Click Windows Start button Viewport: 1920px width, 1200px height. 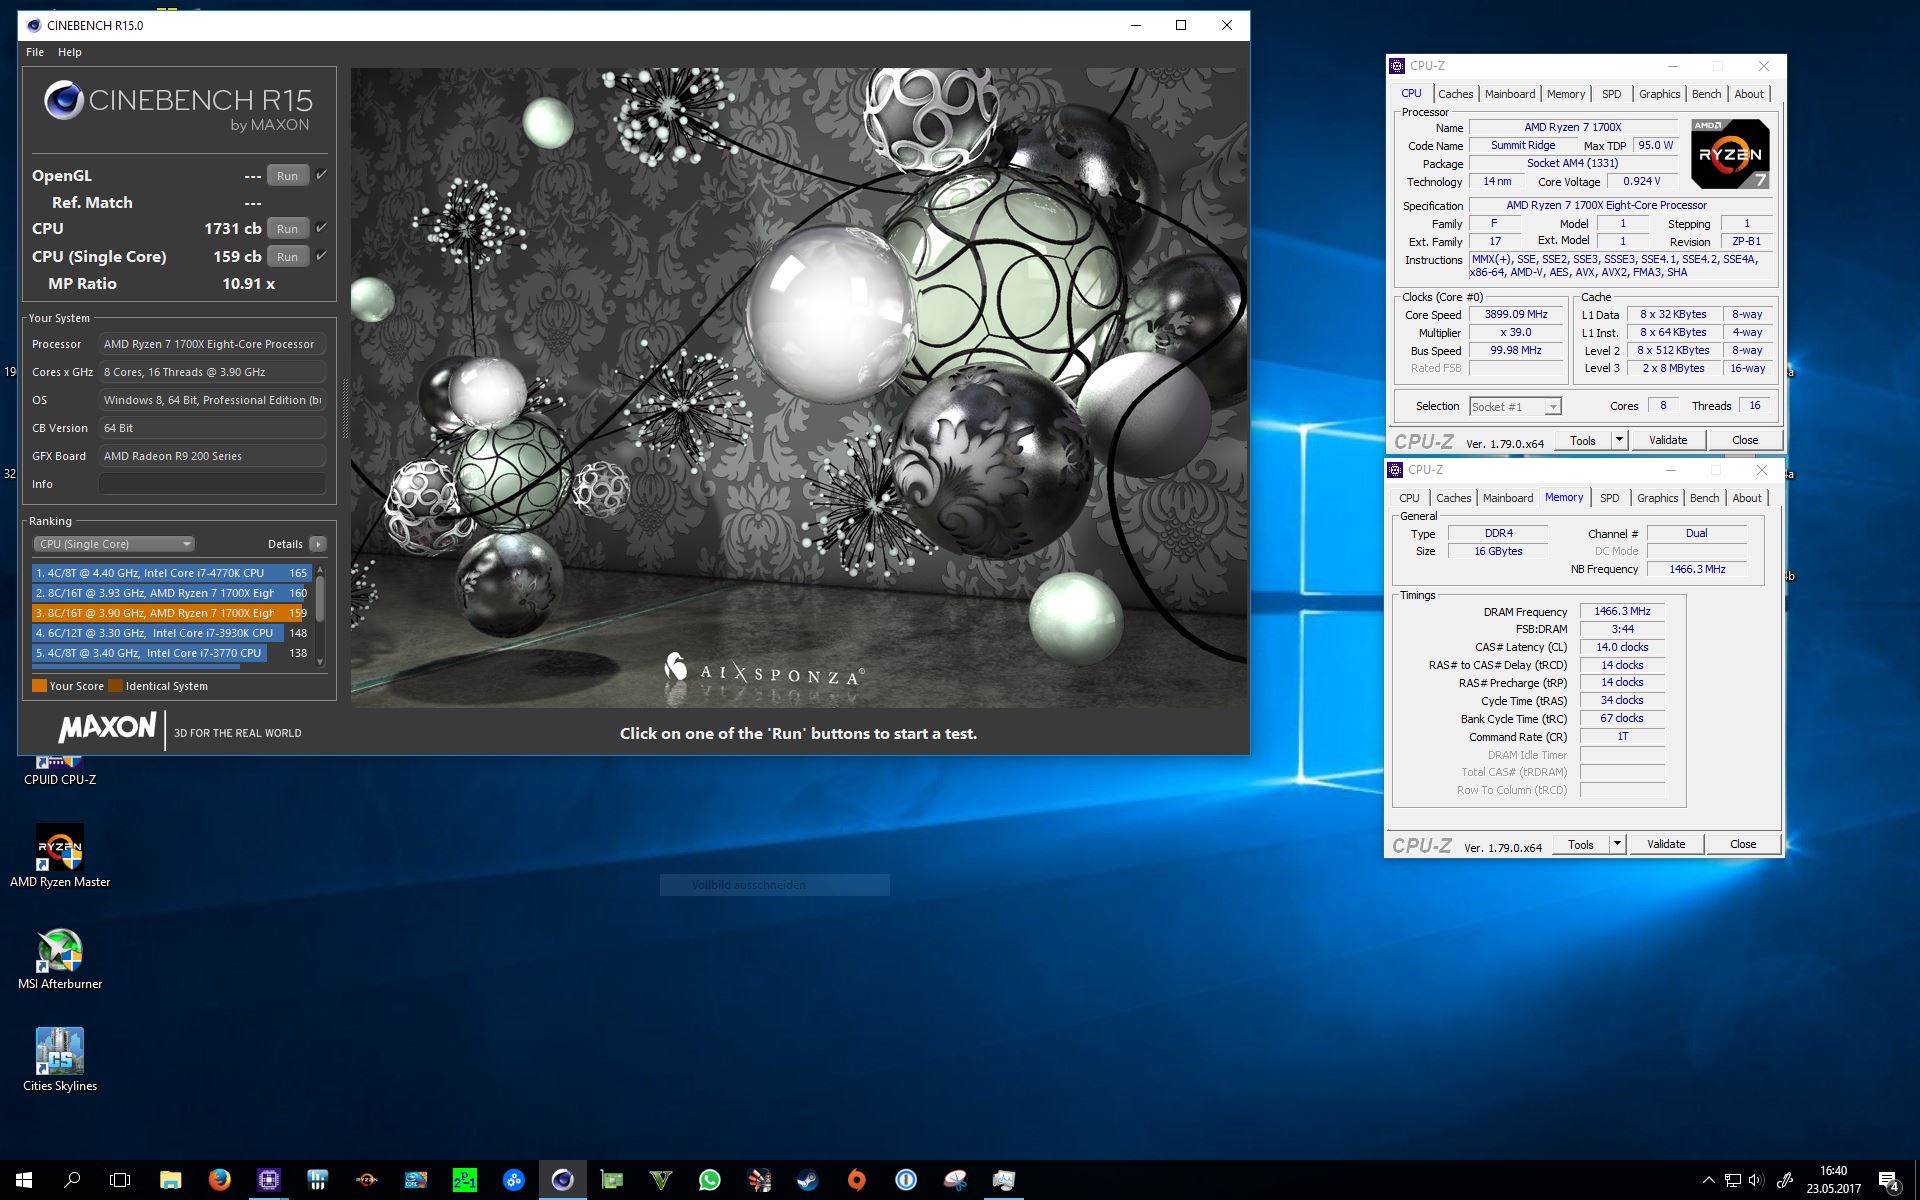pos(24,1180)
